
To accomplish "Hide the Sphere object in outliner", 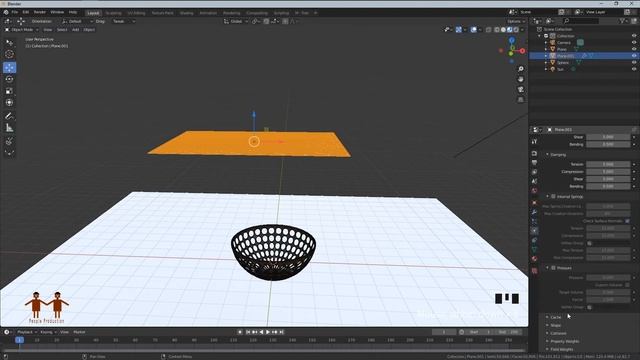I will point(634,62).
